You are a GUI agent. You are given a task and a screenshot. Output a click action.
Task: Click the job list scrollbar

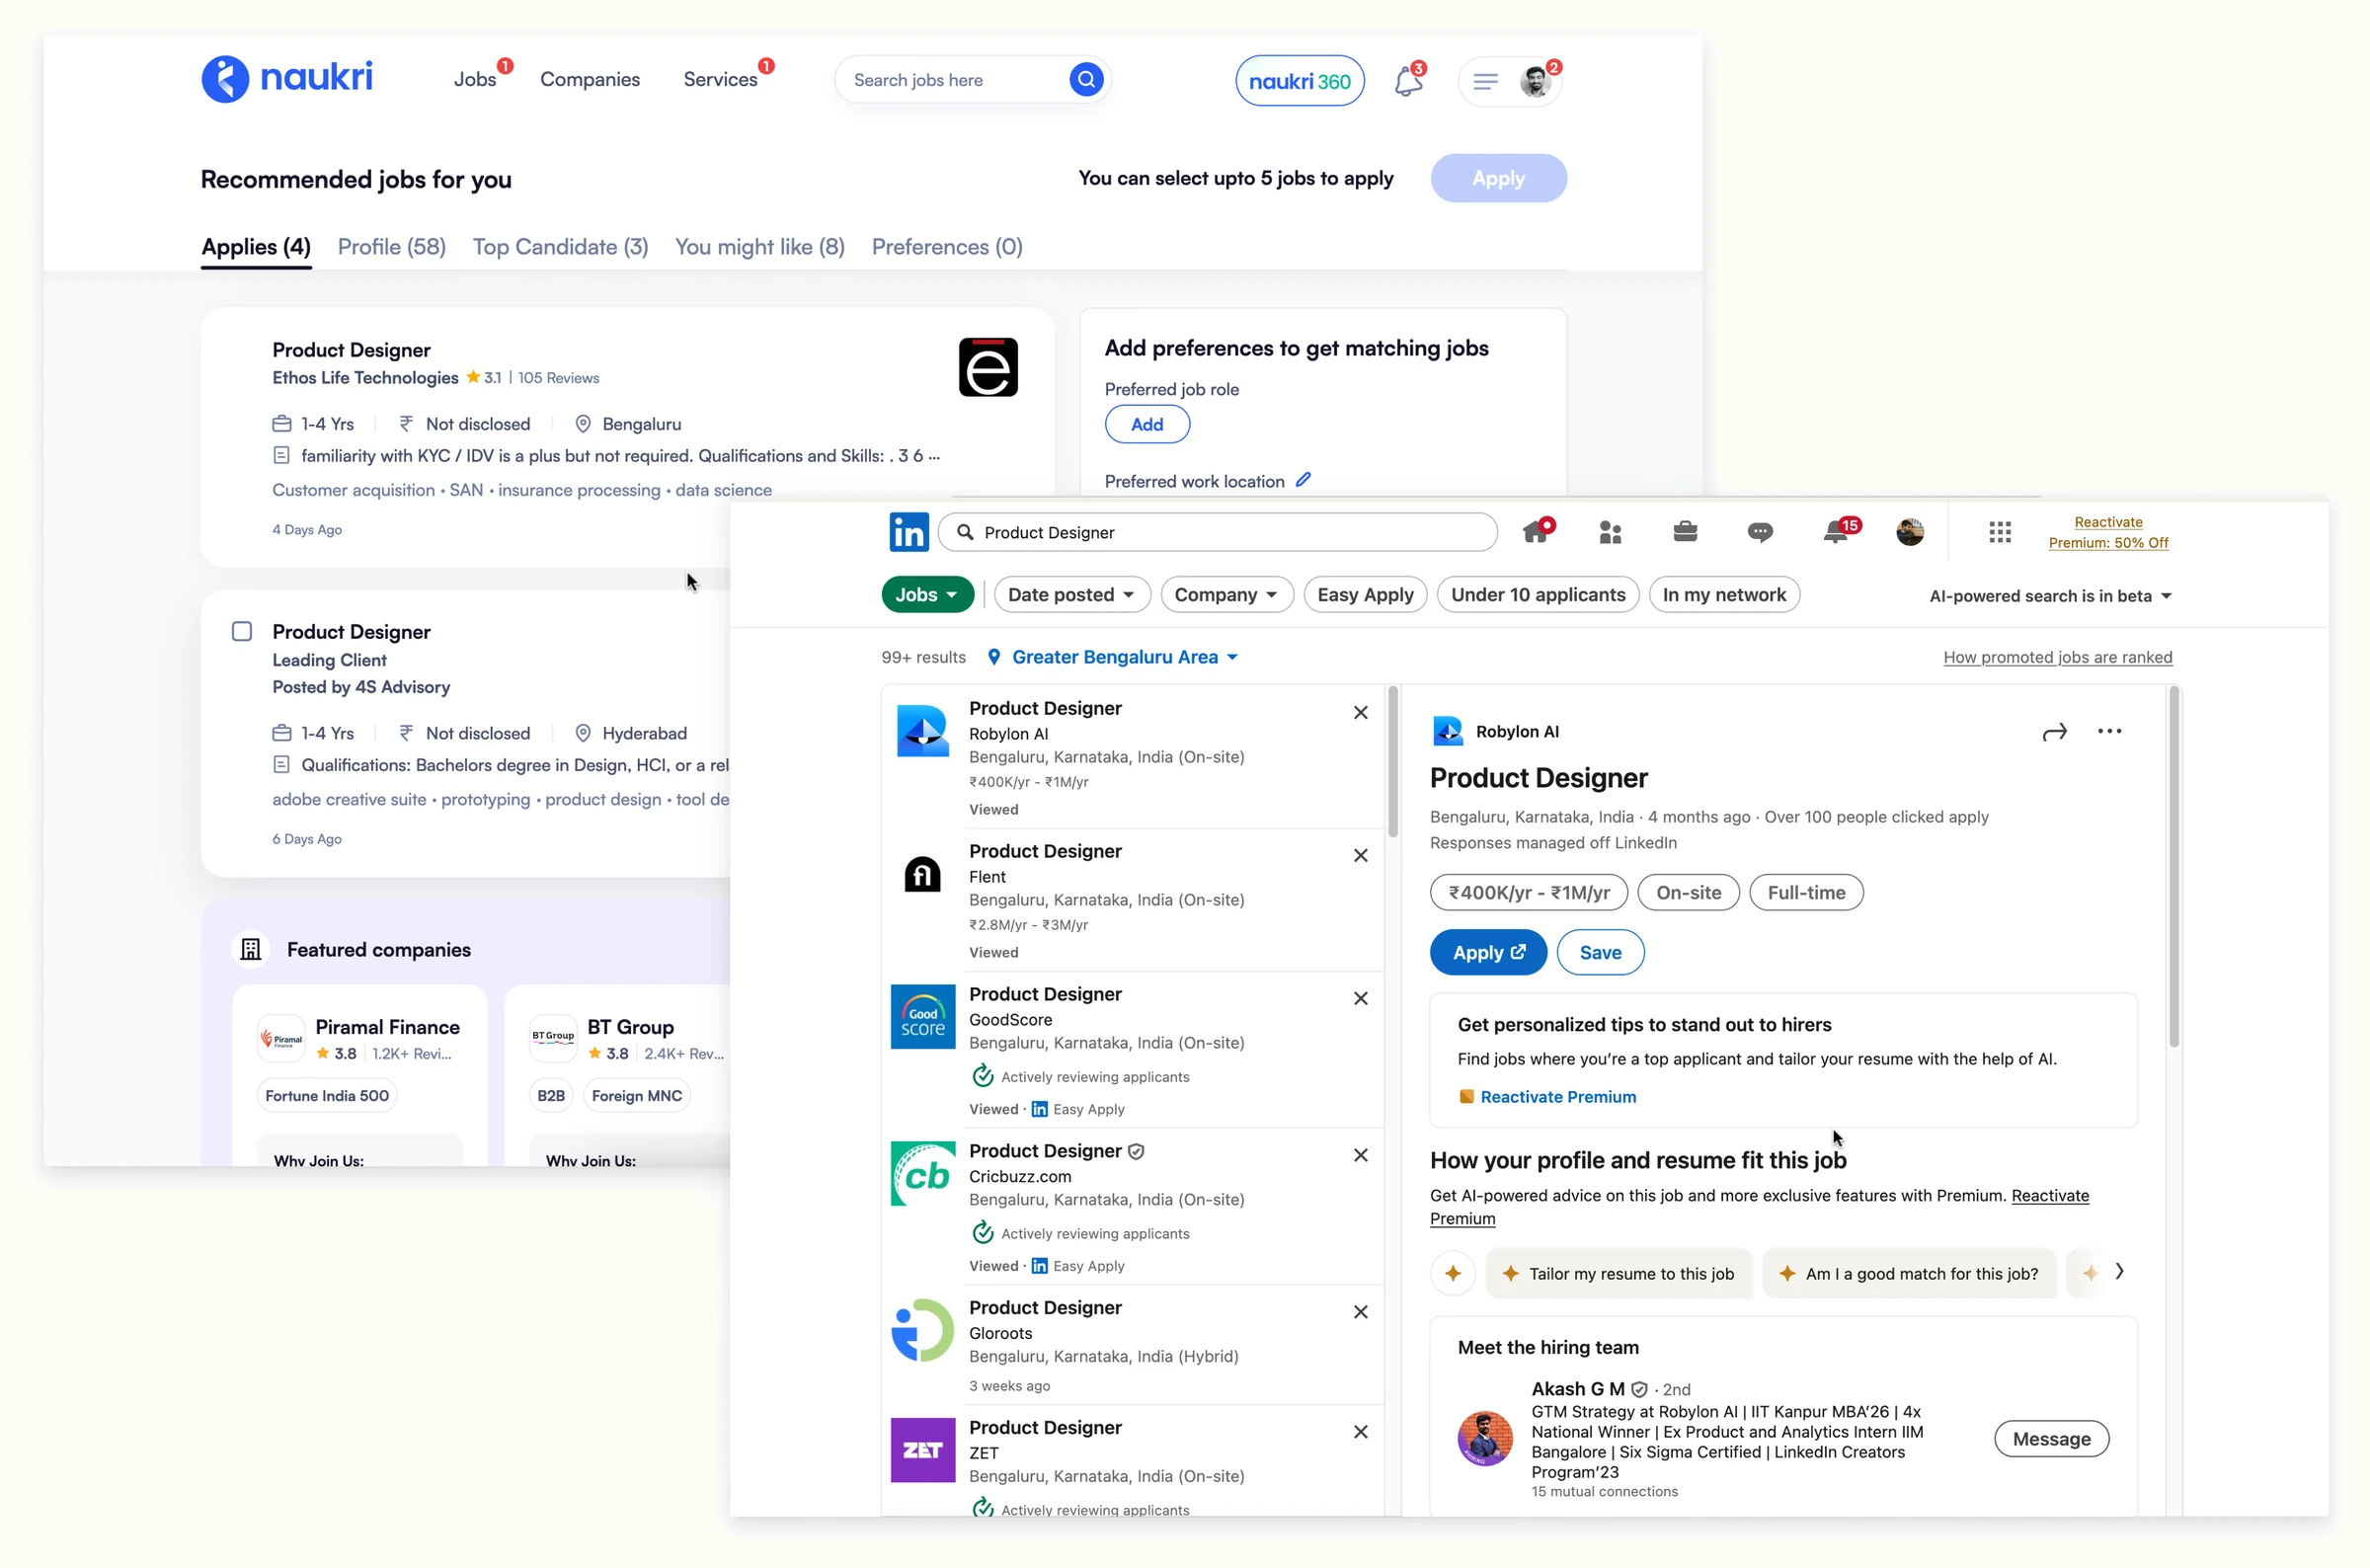point(1392,761)
